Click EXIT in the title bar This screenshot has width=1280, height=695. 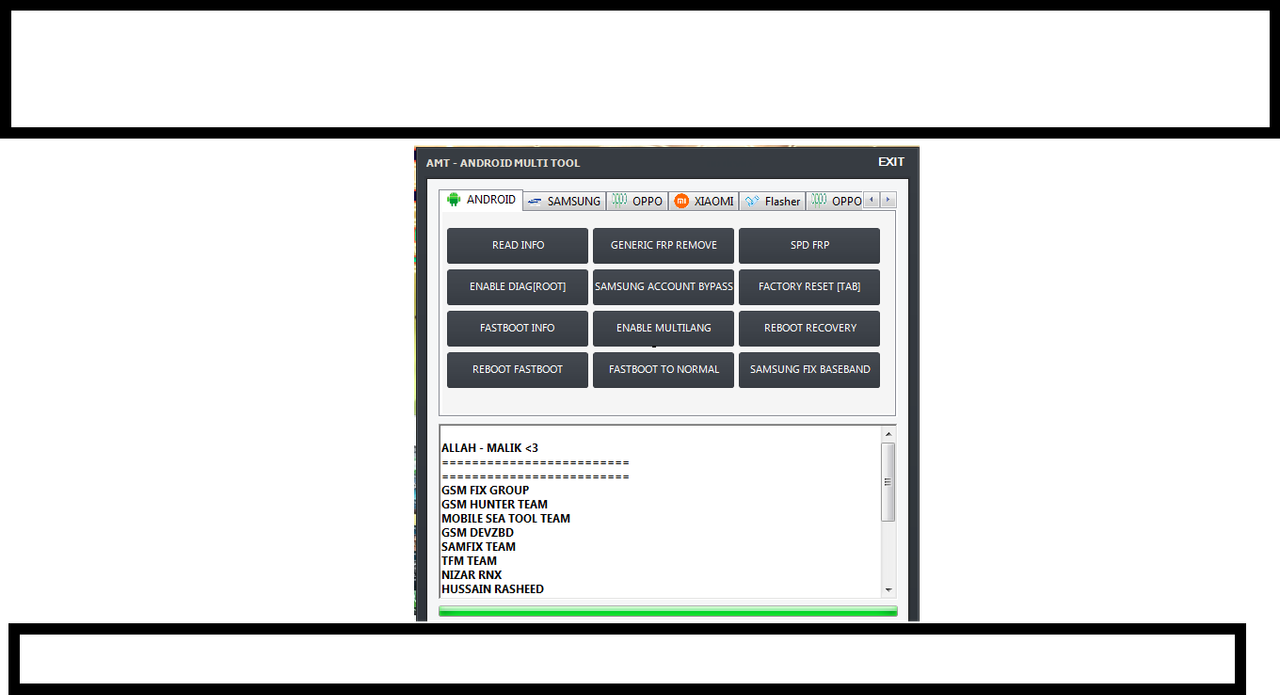pos(891,162)
